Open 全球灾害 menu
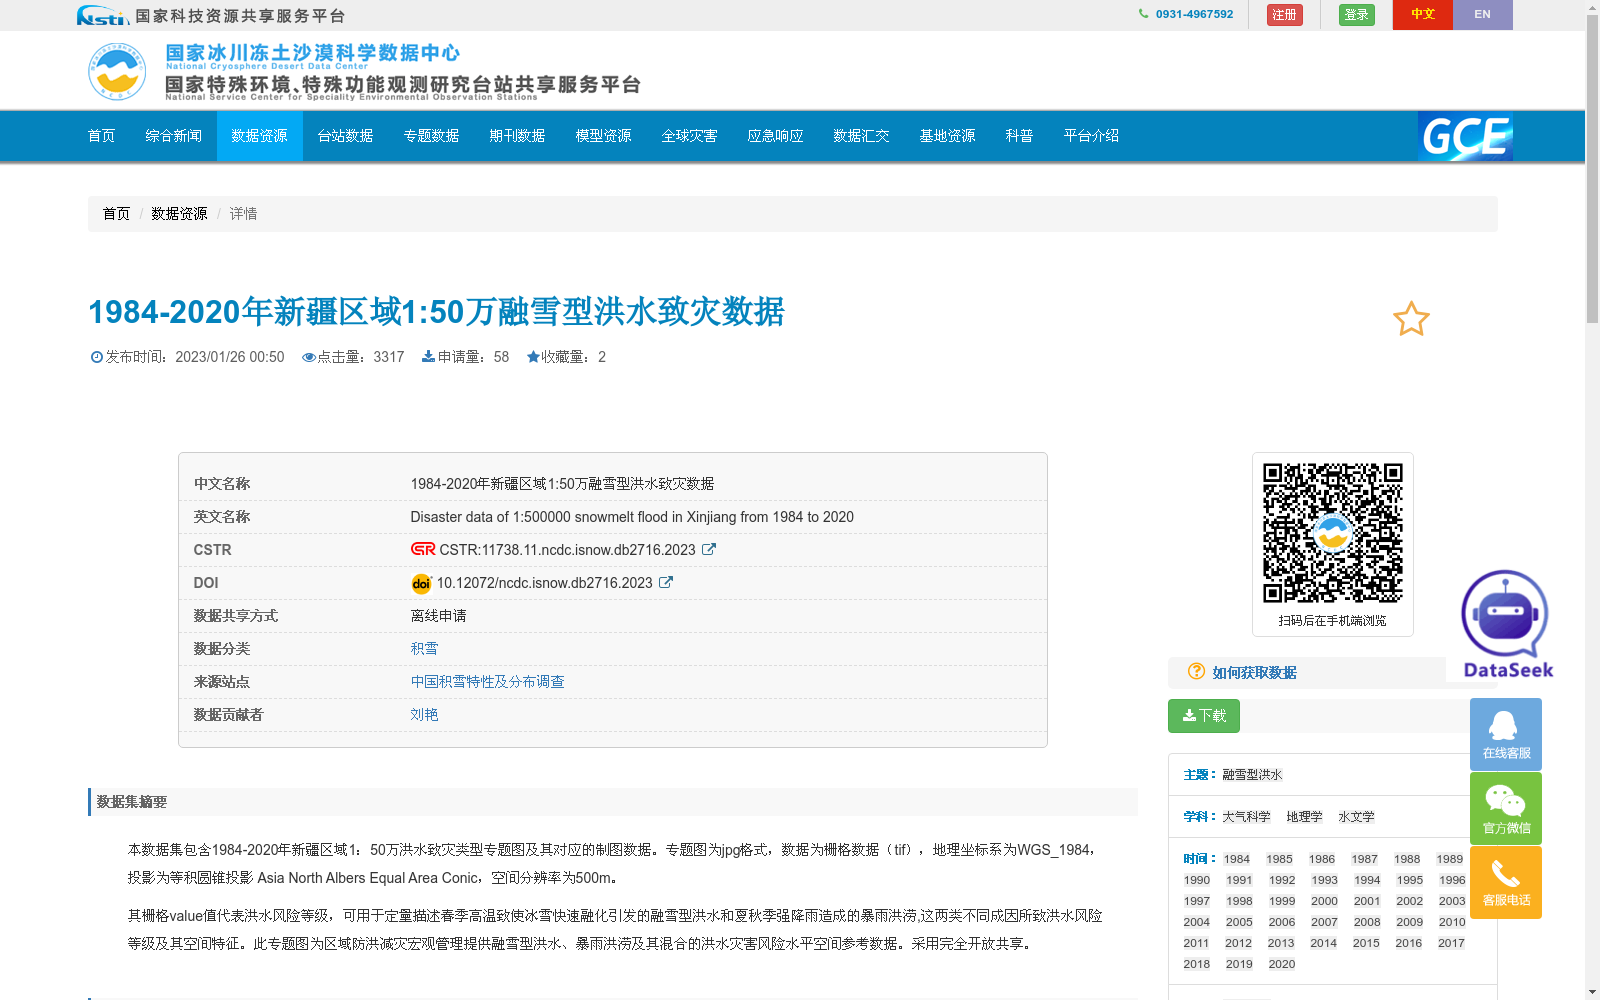This screenshot has height=1000, width=1600. click(690, 136)
